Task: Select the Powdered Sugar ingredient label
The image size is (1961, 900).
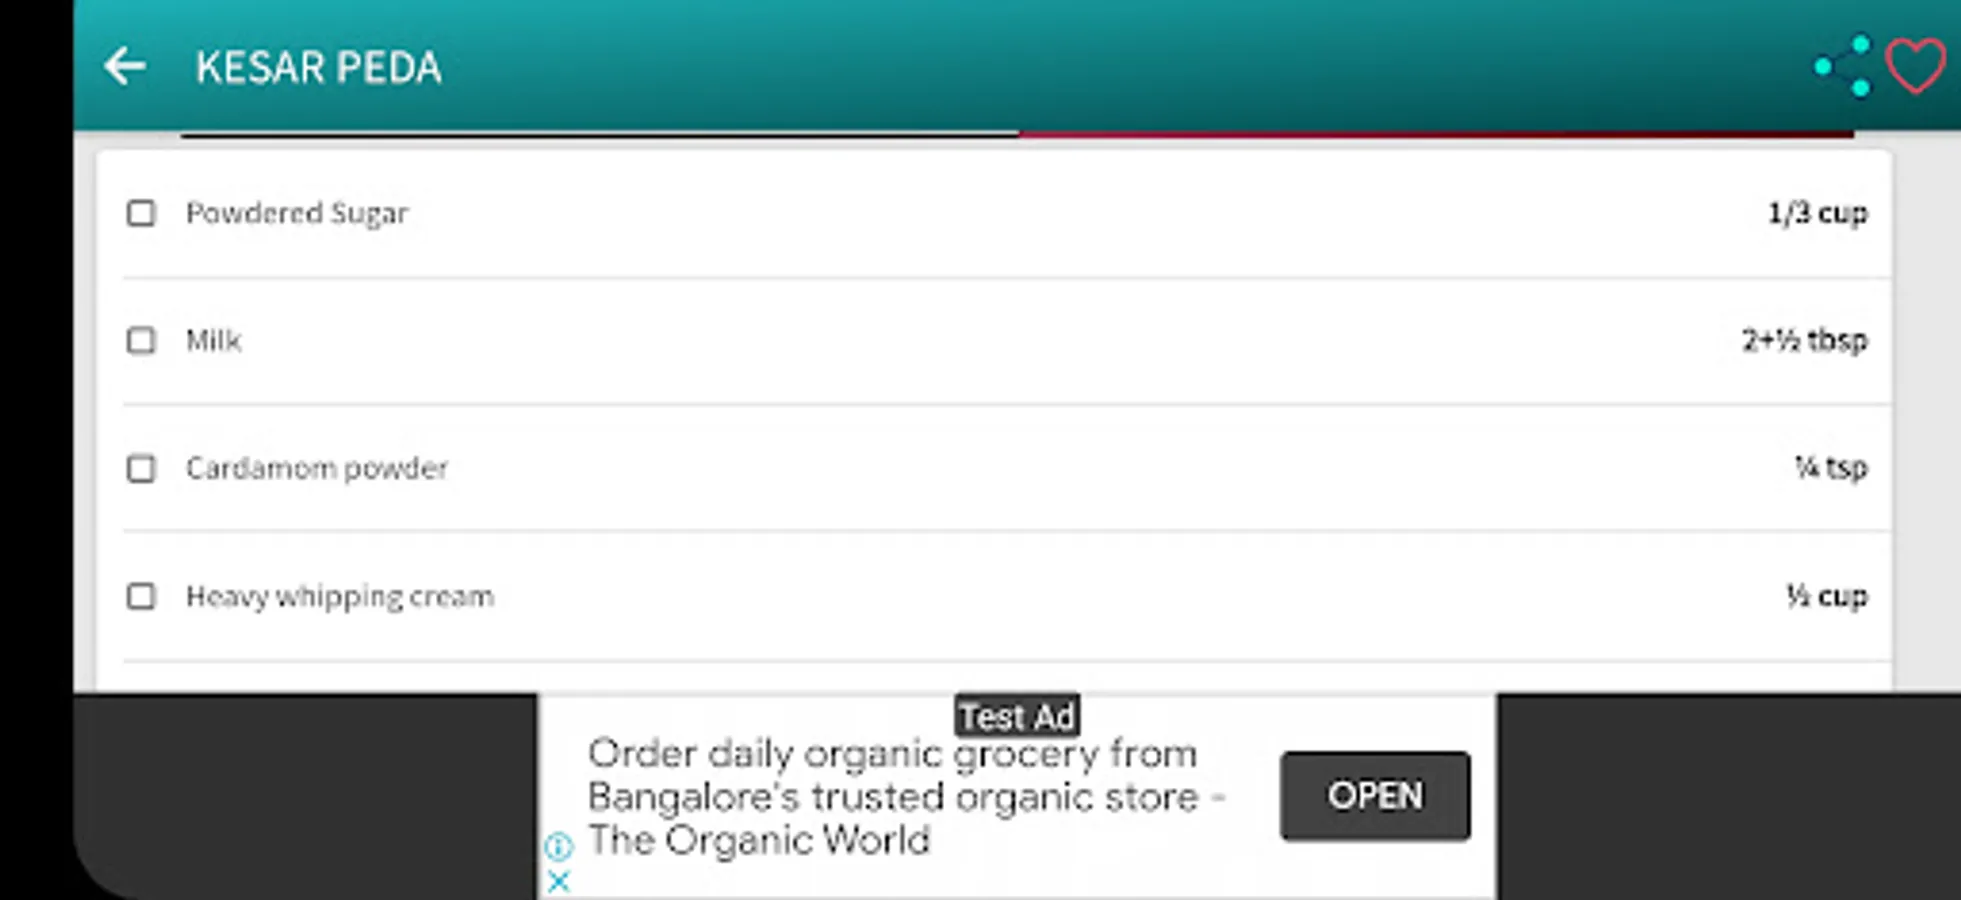Action: click(297, 214)
